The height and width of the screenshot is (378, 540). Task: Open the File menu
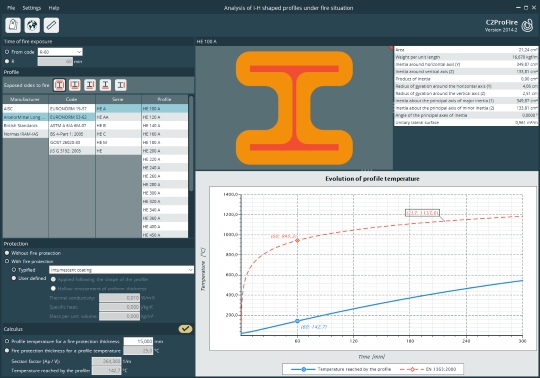coord(11,8)
